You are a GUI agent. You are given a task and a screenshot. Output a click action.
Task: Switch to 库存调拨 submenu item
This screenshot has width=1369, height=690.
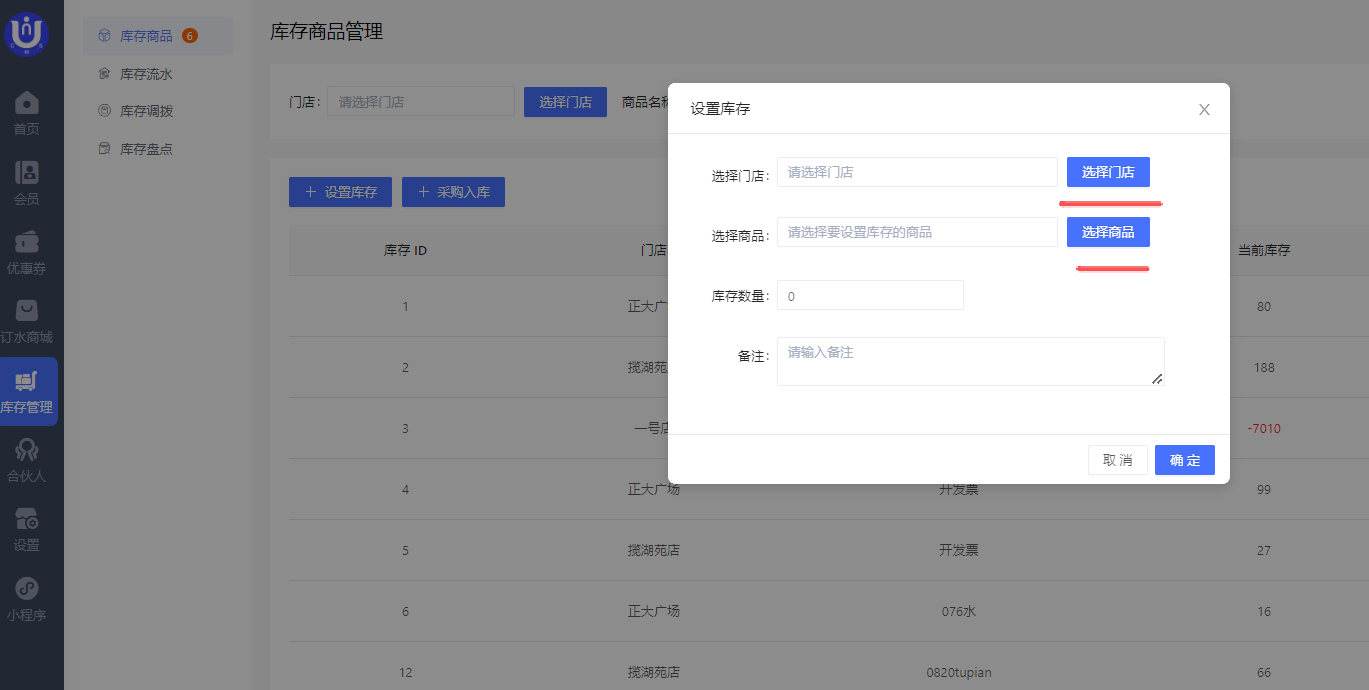(146, 111)
